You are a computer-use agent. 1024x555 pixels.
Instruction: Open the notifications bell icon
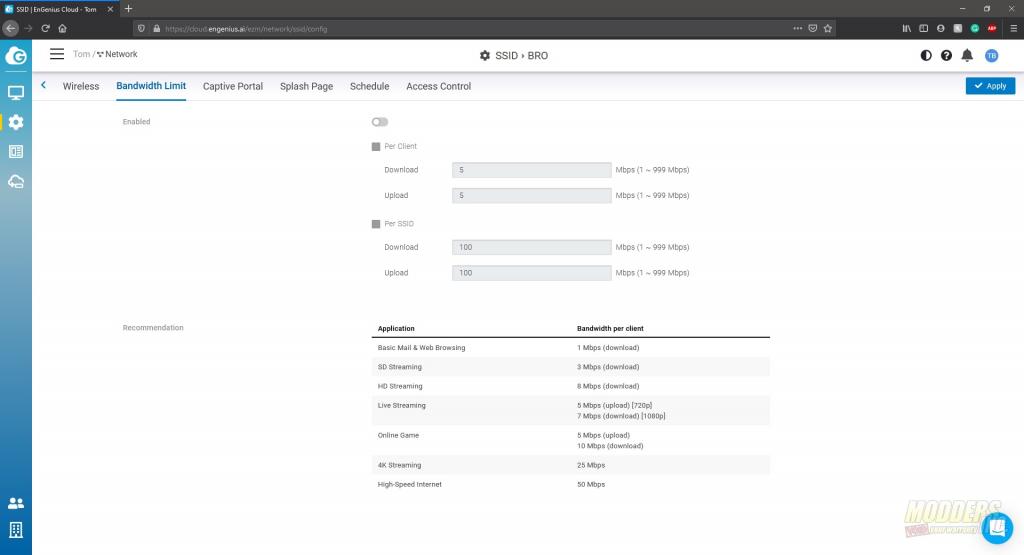967,55
